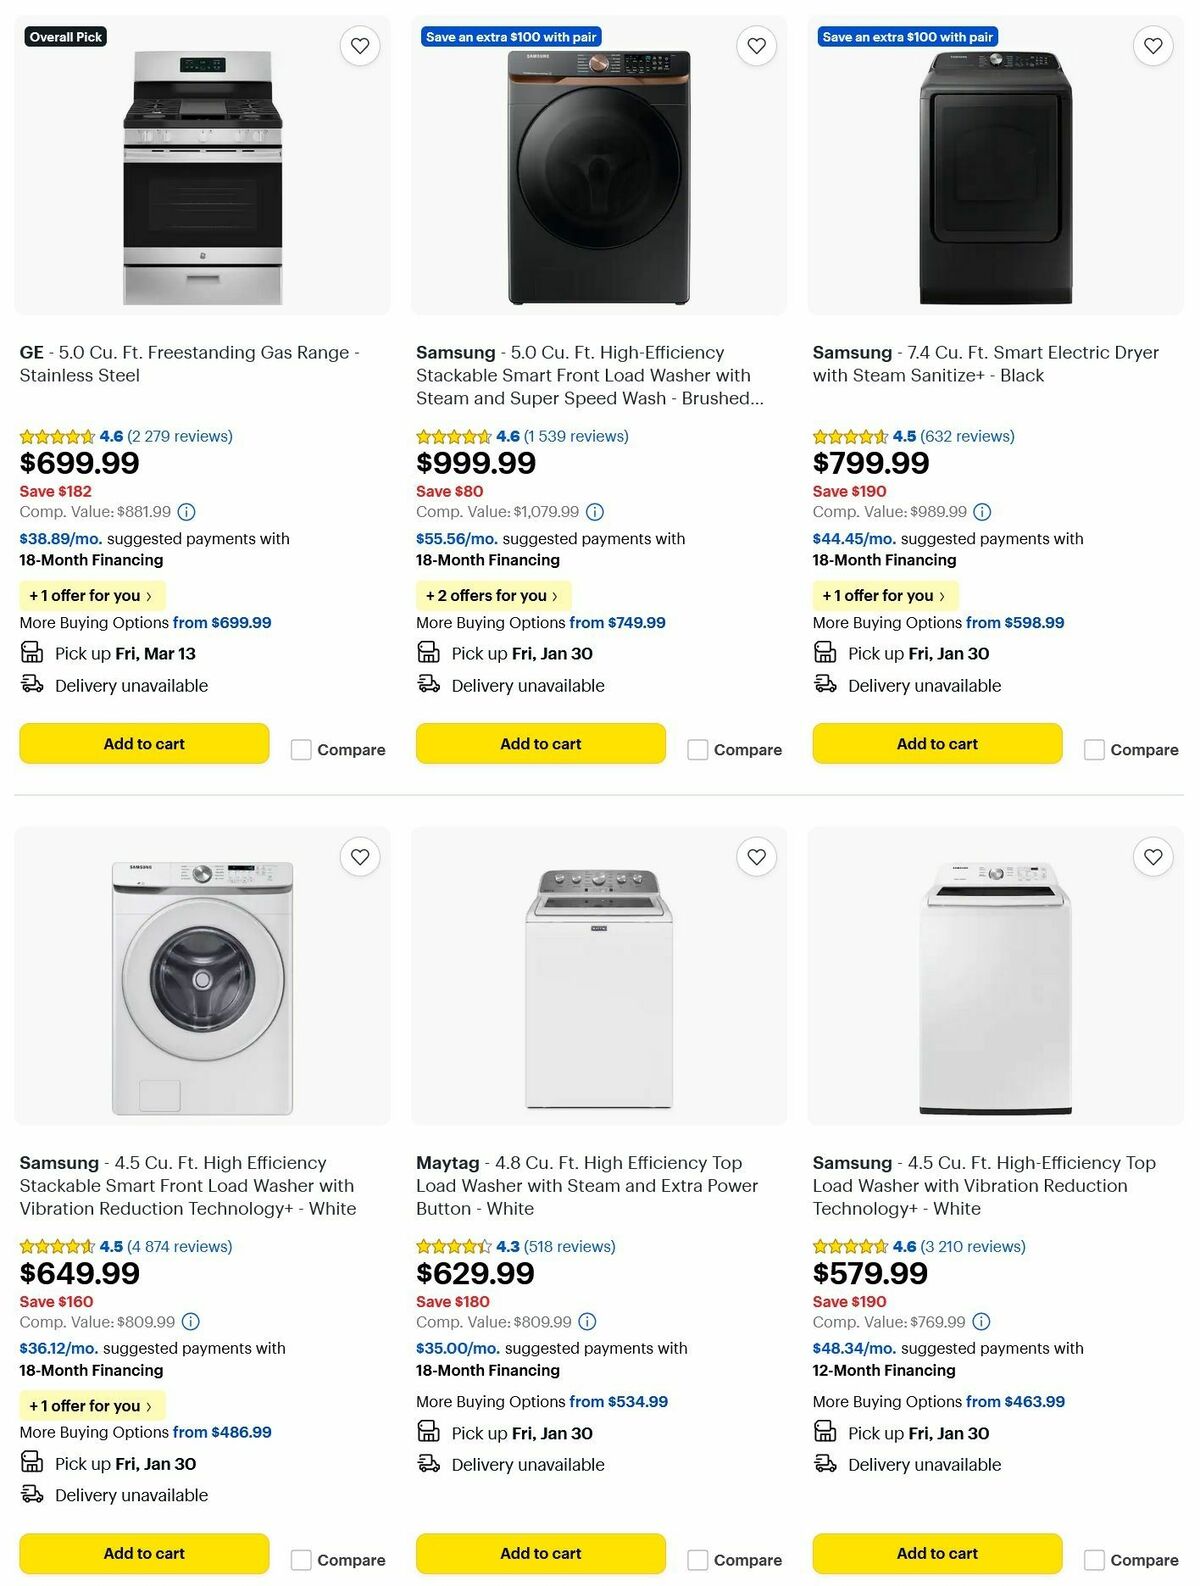Viewport: 1200px width, 1586px height.
Task: Add the Samsung dryer to cart
Action: point(936,743)
